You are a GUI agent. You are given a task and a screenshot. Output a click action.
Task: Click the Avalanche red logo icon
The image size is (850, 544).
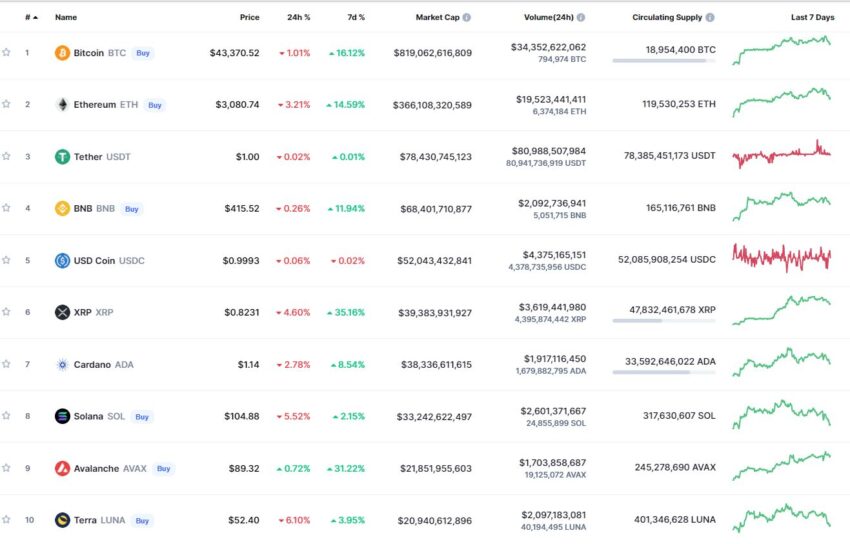pyautogui.click(x=62, y=468)
